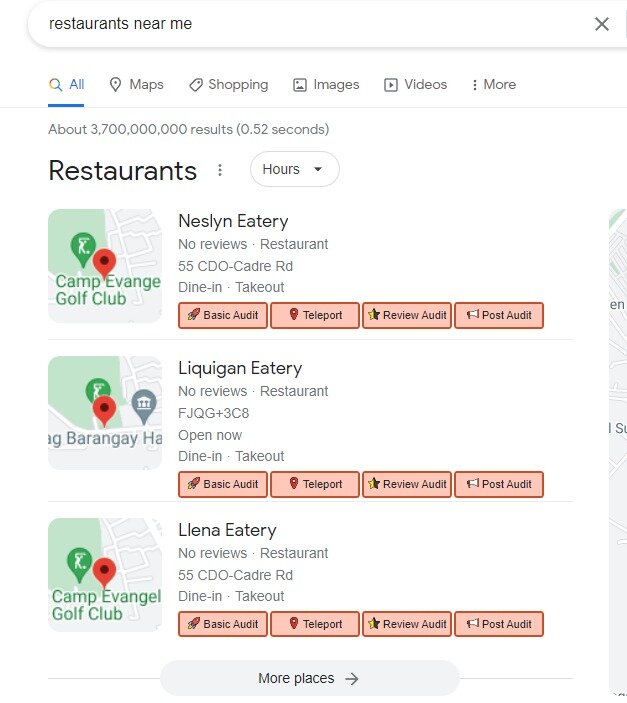
Task: Teleport to Liquigan Eatery location
Action: pos(315,484)
